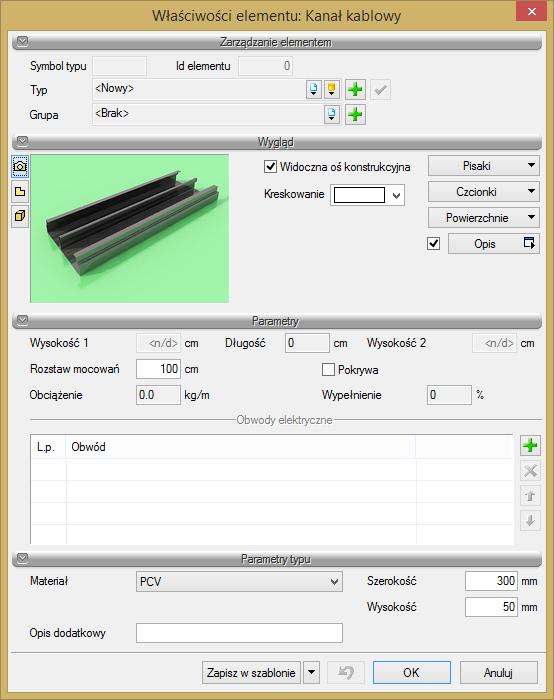Screen dimensions: 554x700
Task: Click the Wypełnienie percent field
Action: pos(449,395)
